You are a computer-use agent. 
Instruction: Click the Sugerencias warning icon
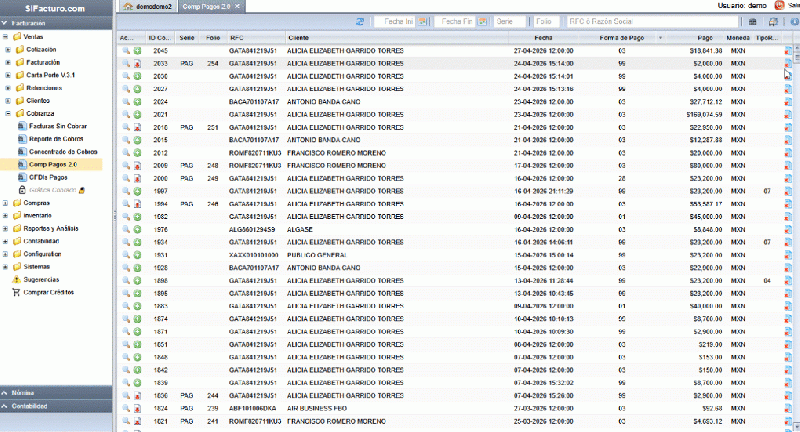[16, 280]
